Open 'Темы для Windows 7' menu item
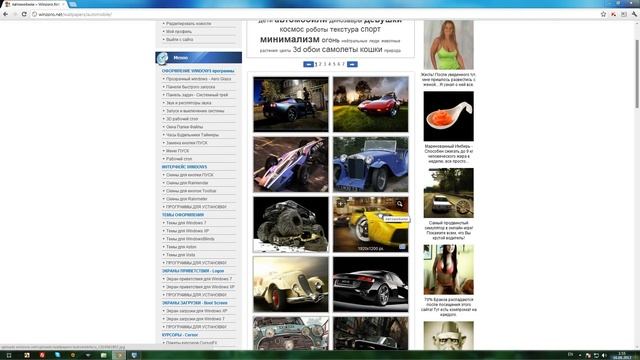Image resolution: width=640 pixels, height=360 pixels. tap(186, 223)
